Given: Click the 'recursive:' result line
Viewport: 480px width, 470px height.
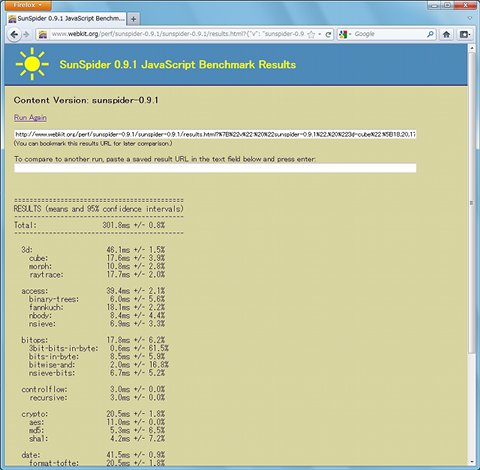Looking at the screenshot, I should [x=97, y=398].
